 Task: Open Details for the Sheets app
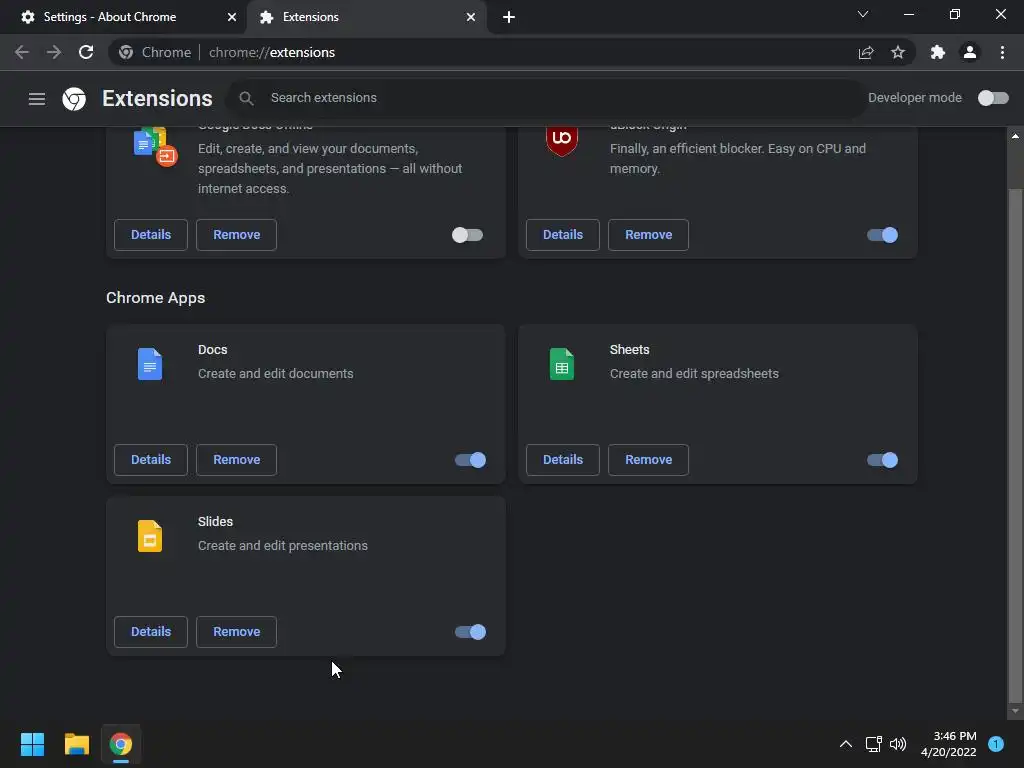tap(563, 460)
